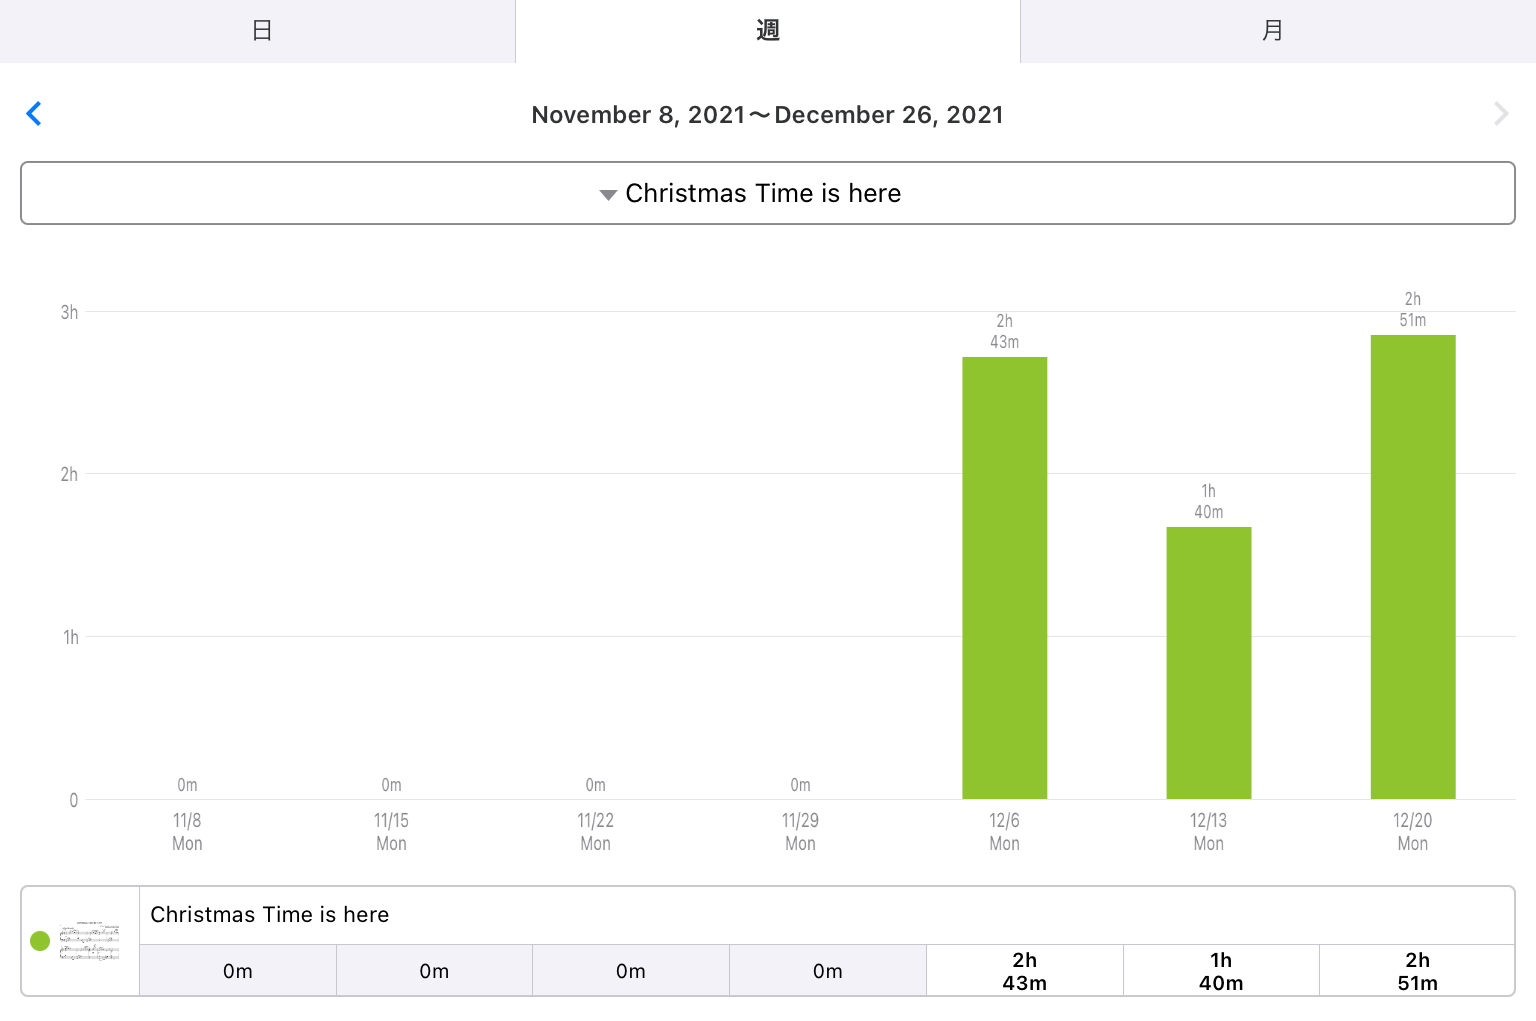
Task: Click the 2h 51m table cell
Action: [1417, 971]
